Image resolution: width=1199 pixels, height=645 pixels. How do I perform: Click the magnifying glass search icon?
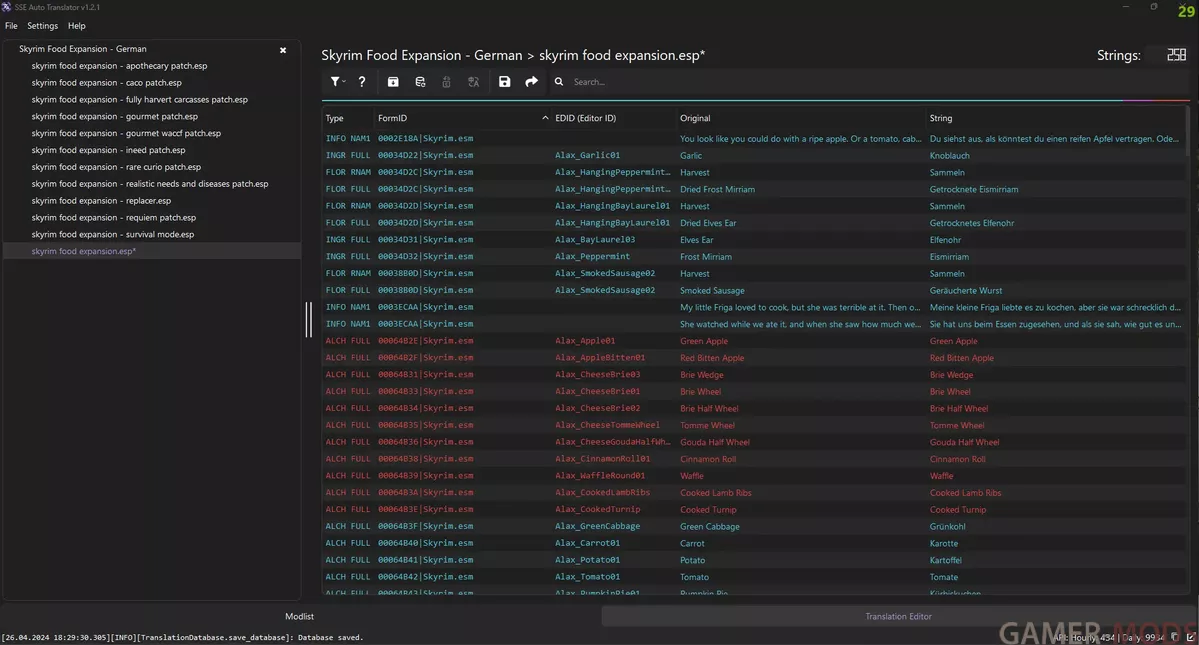point(559,82)
